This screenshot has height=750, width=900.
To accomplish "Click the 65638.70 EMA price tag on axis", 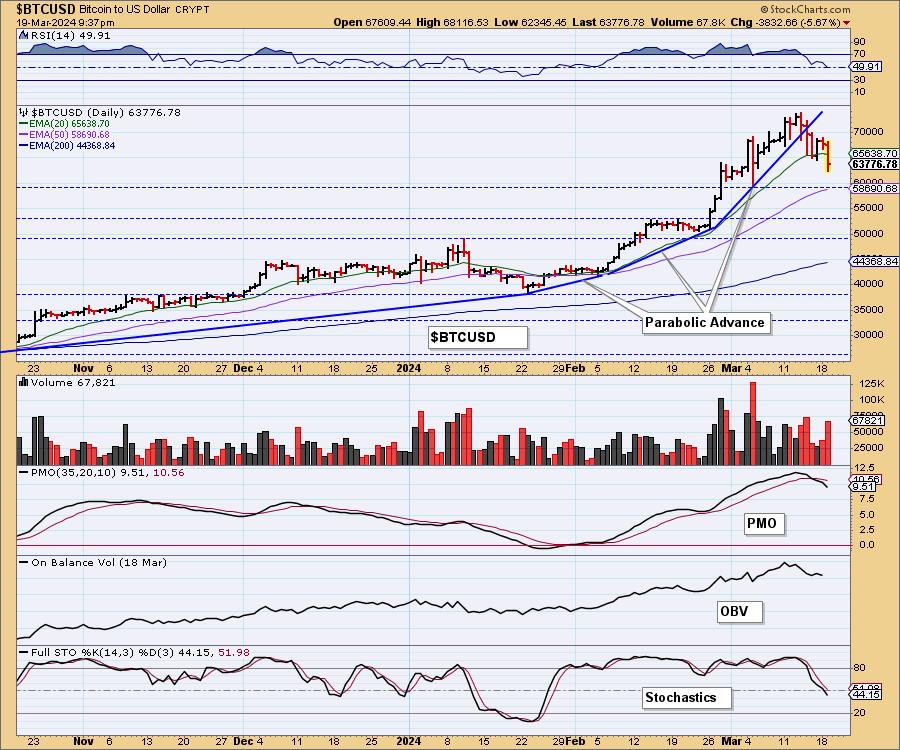I will pos(874,154).
